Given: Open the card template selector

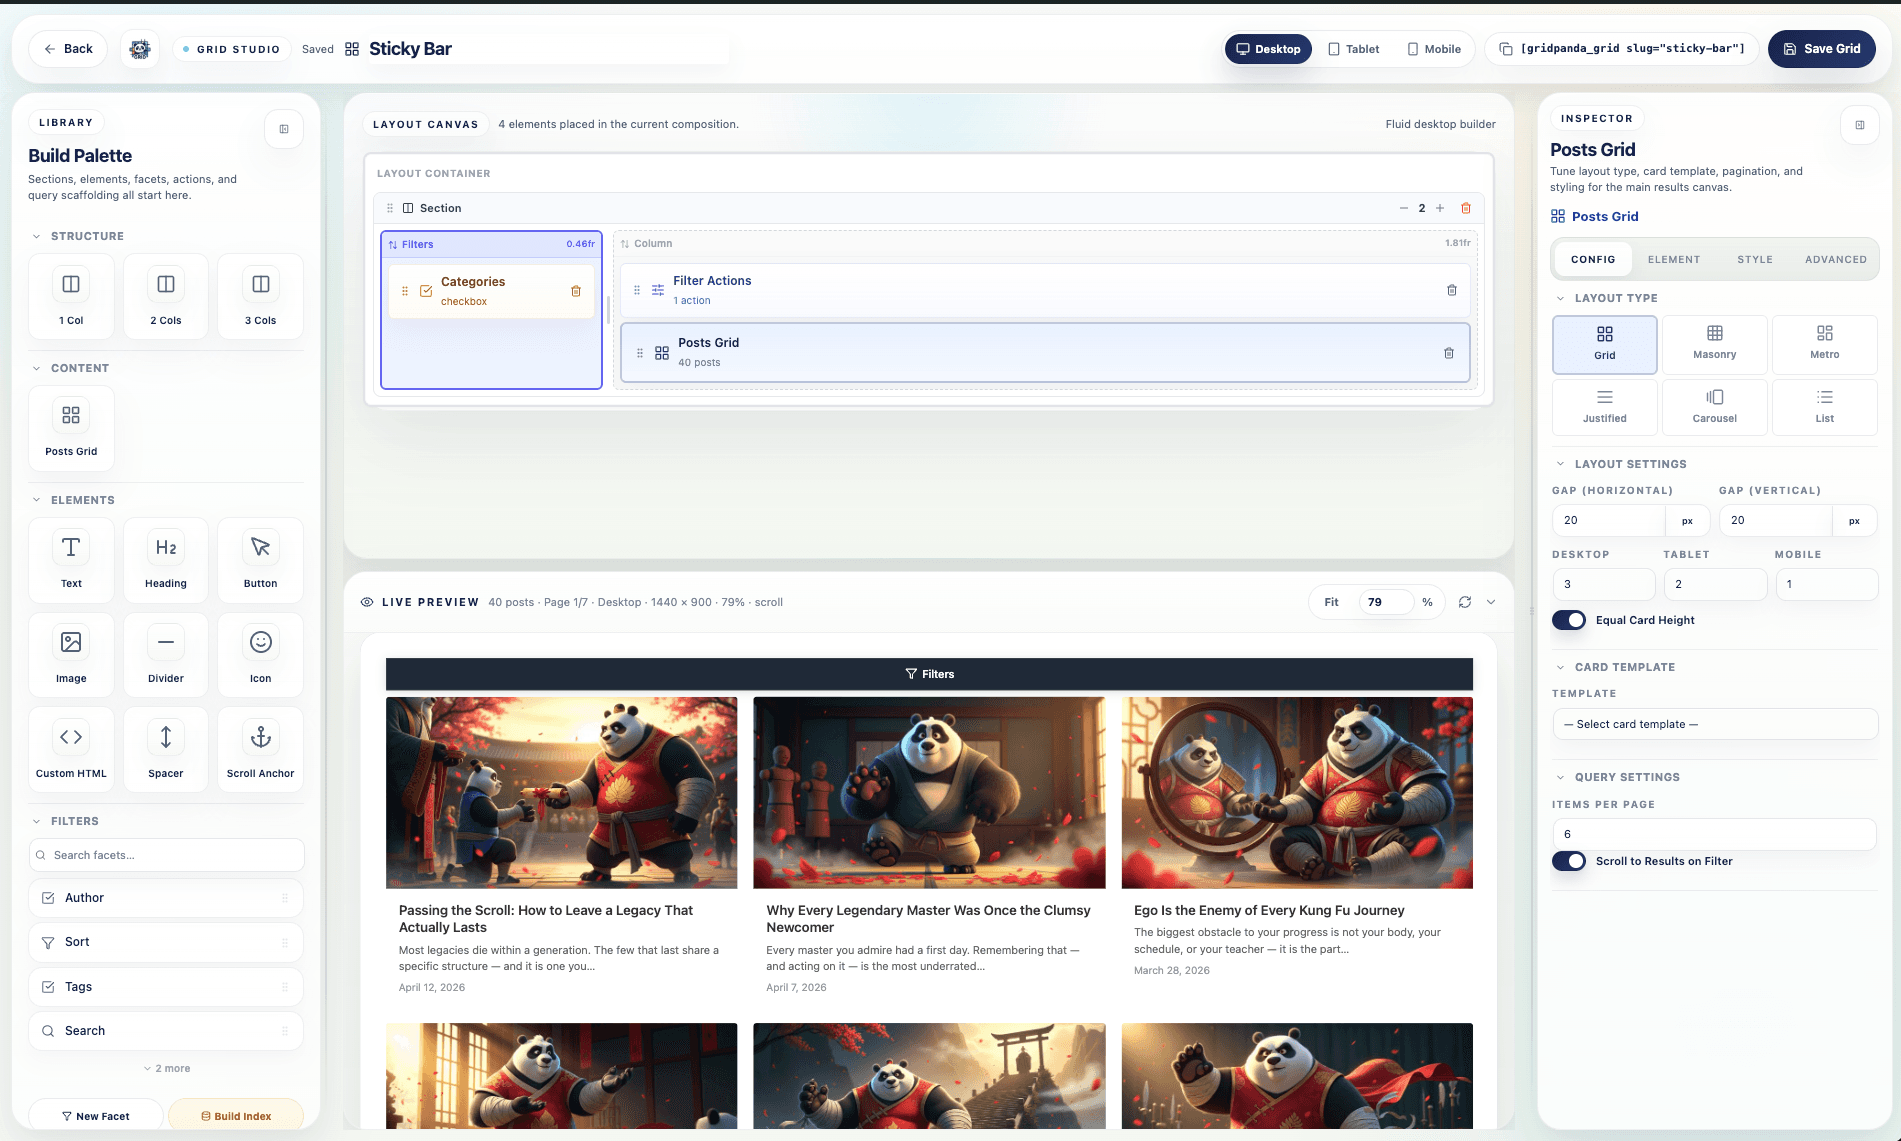Looking at the screenshot, I should pyautogui.click(x=1714, y=723).
